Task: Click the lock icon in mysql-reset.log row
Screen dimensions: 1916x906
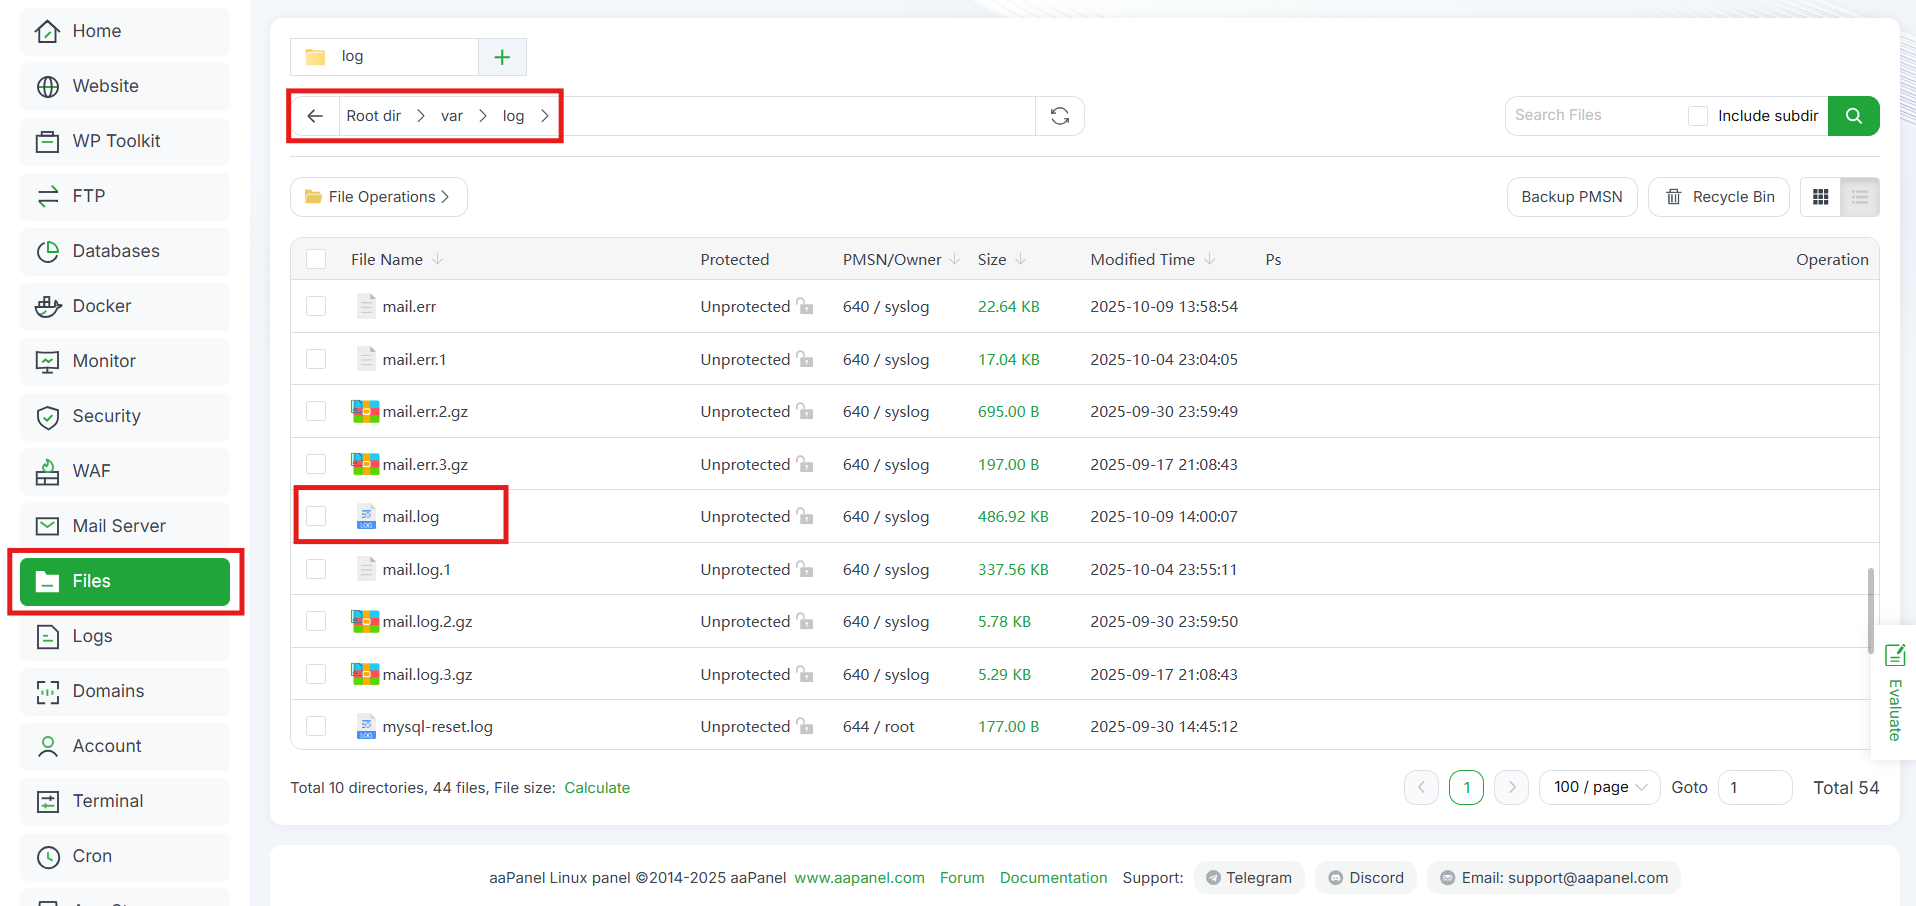Action: point(804,726)
